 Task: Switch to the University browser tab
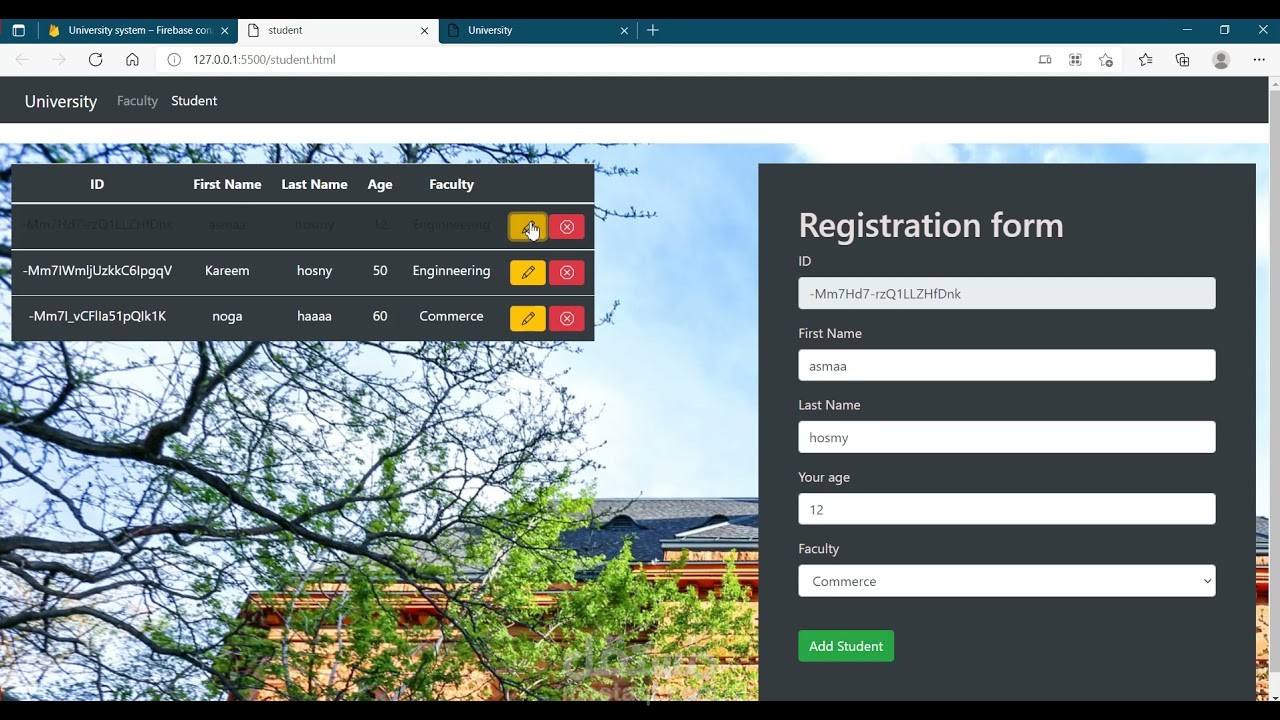pos(538,30)
